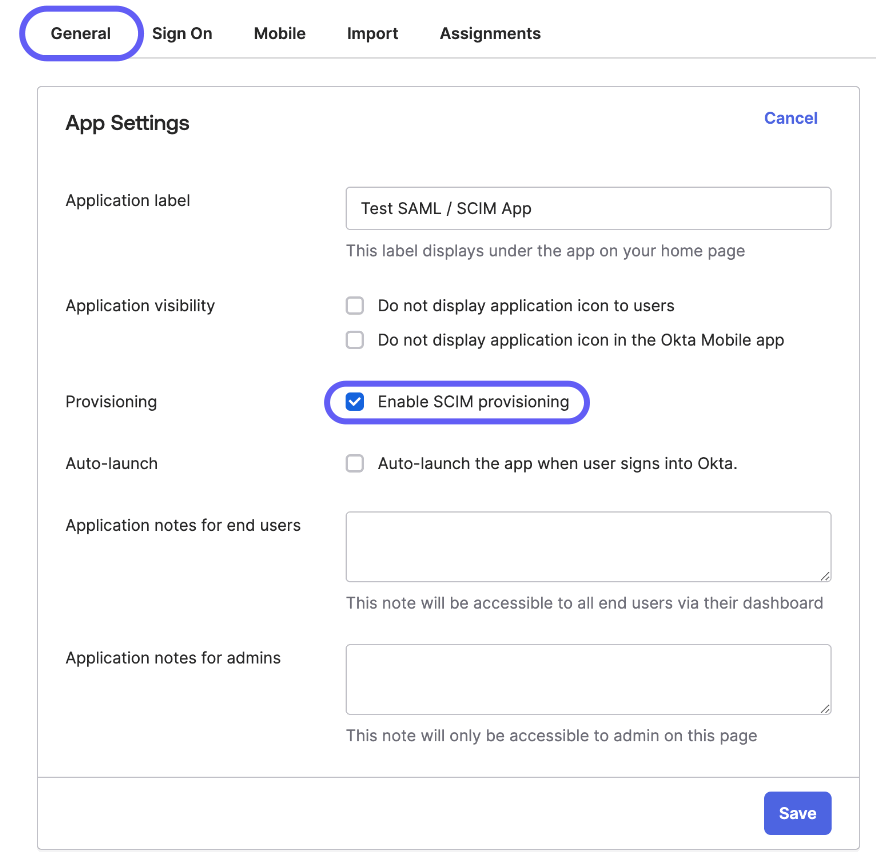
Task: Click the App Settings heading
Action: pos(127,123)
